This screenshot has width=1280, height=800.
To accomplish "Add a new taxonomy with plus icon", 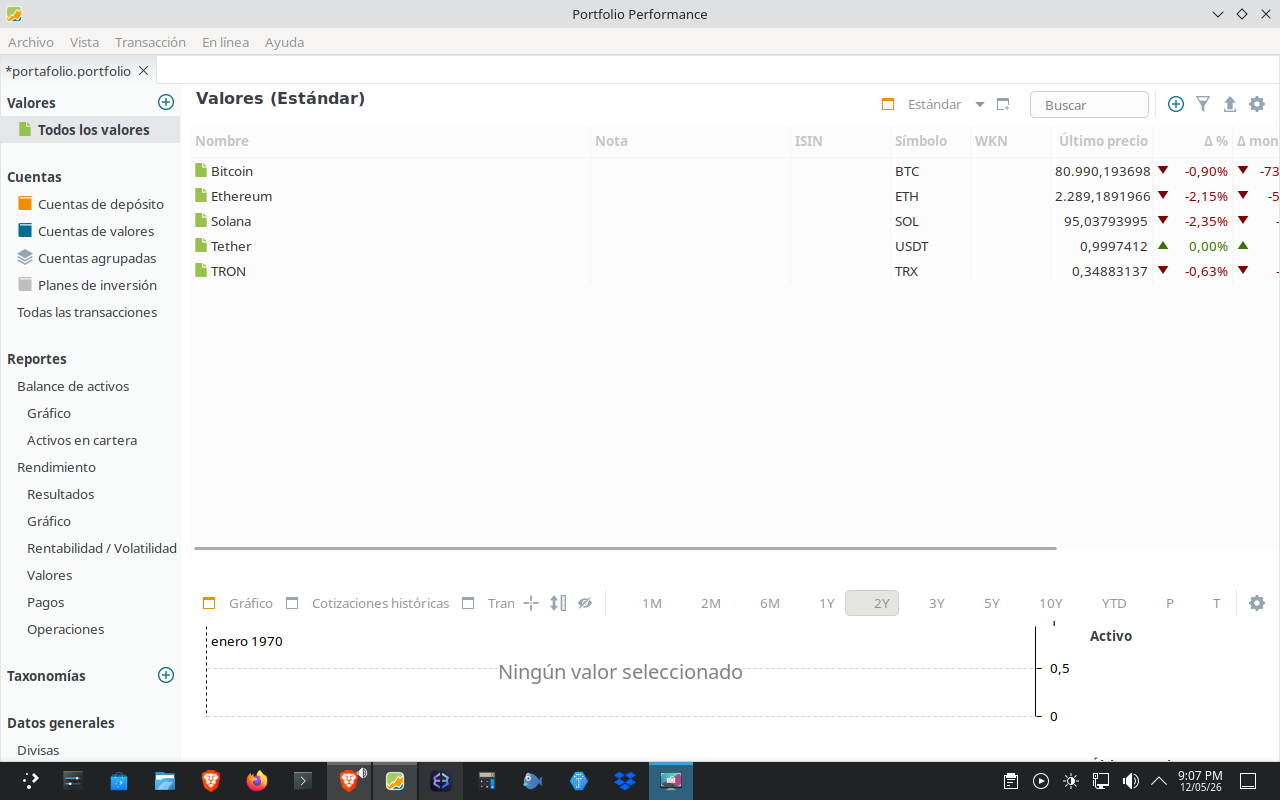I will (166, 675).
